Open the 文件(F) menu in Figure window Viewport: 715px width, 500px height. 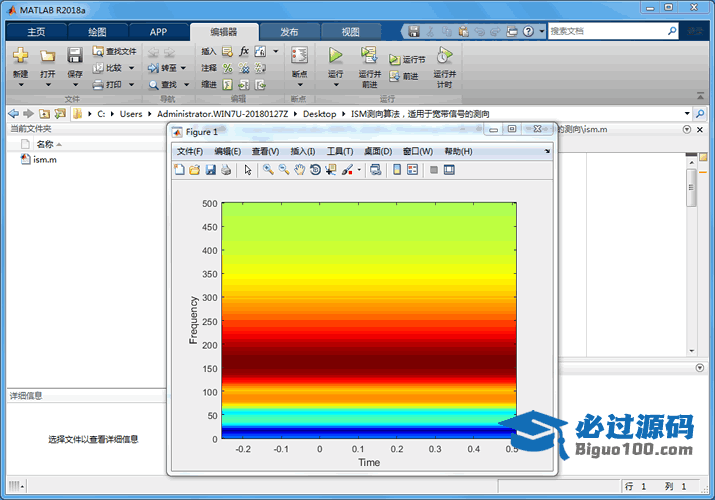pyautogui.click(x=190, y=151)
